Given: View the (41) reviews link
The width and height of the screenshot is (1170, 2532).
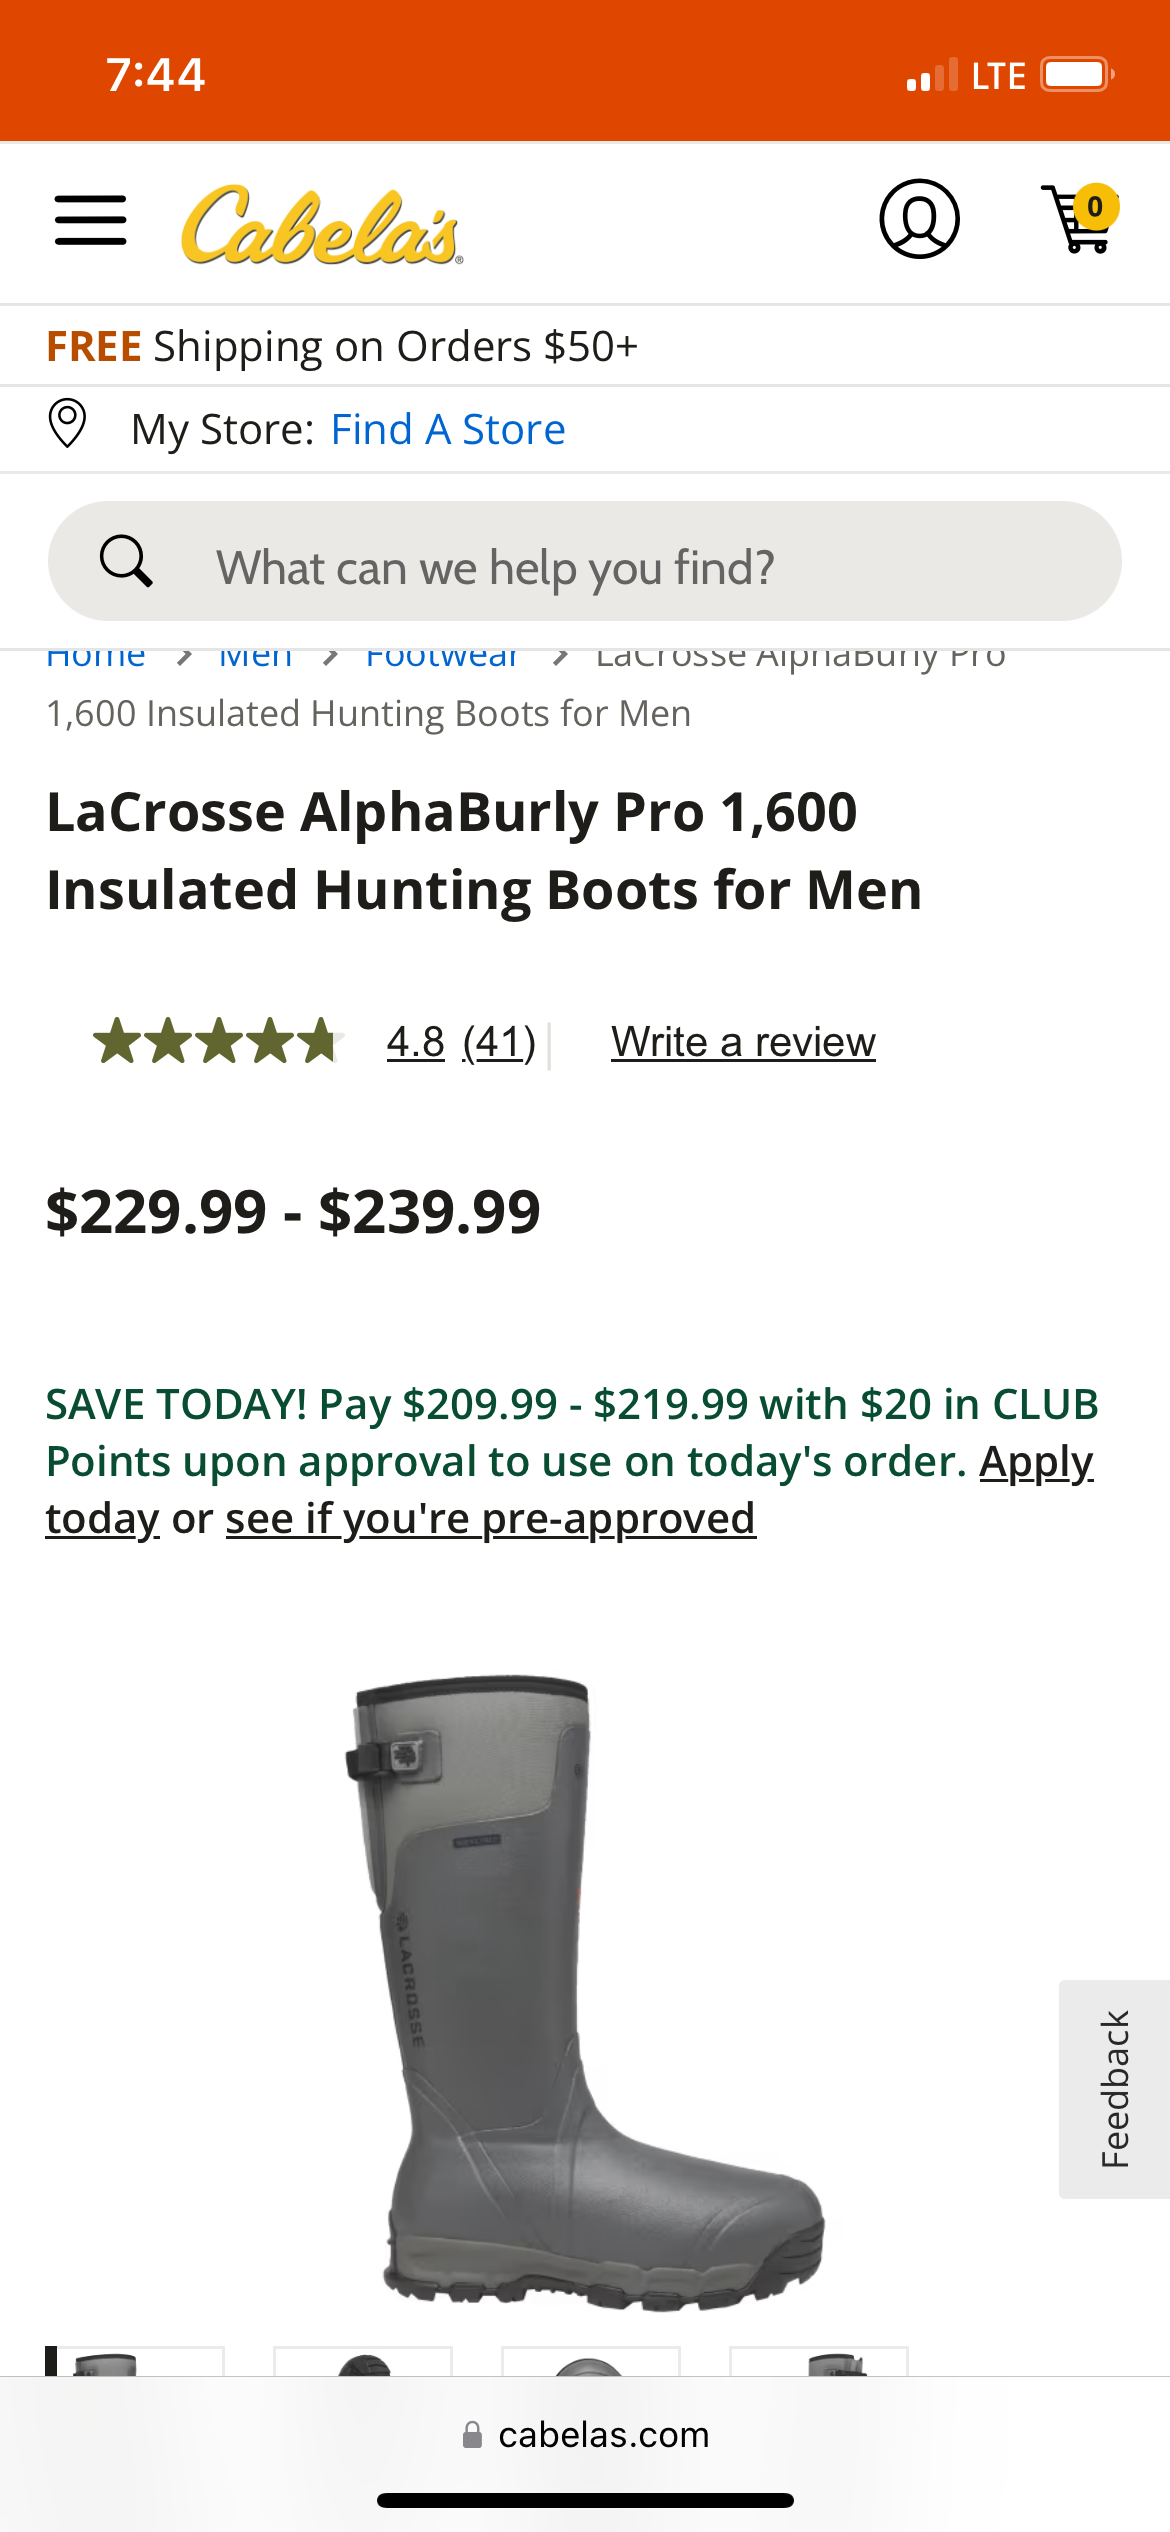Looking at the screenshot, I should click(x=499, y=1042).
